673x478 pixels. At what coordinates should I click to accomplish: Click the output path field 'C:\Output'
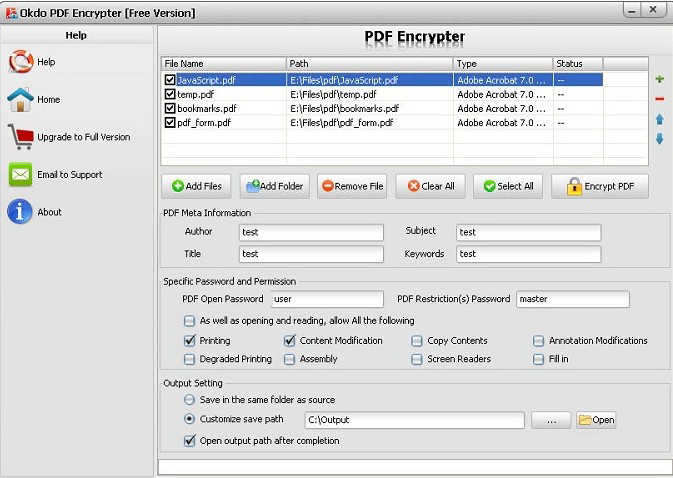tap(415, 420)
